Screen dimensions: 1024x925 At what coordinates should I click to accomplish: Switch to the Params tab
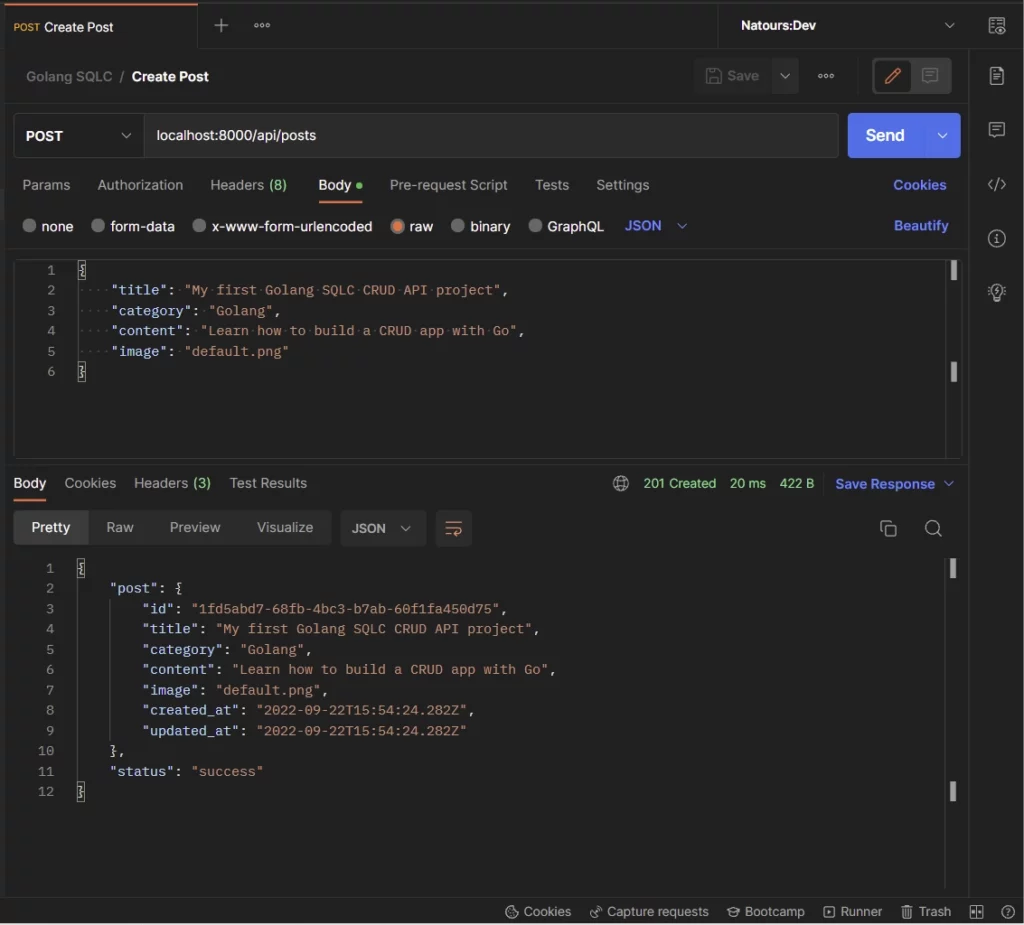46,185
